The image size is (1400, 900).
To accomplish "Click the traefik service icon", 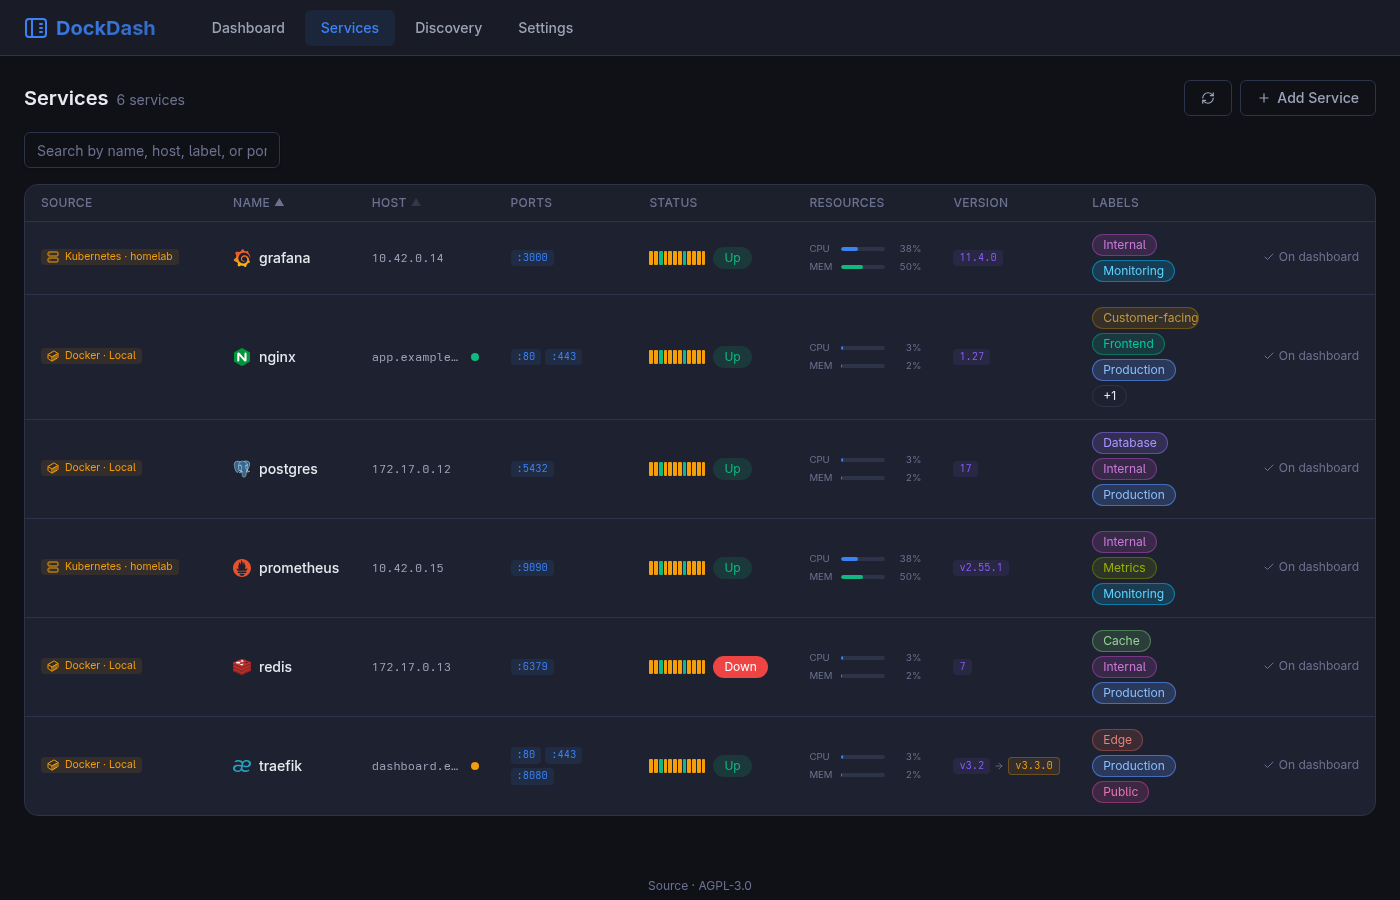I will (242, 766).
